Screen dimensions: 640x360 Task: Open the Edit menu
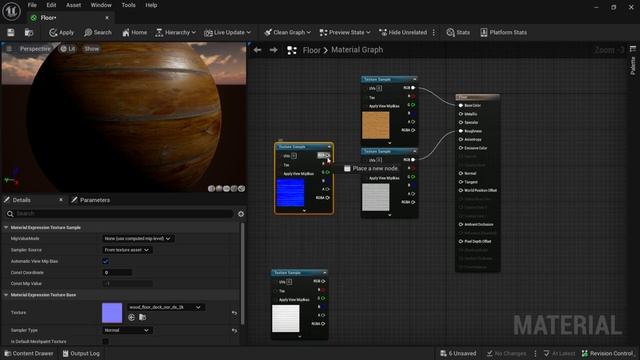pos(51,5)
